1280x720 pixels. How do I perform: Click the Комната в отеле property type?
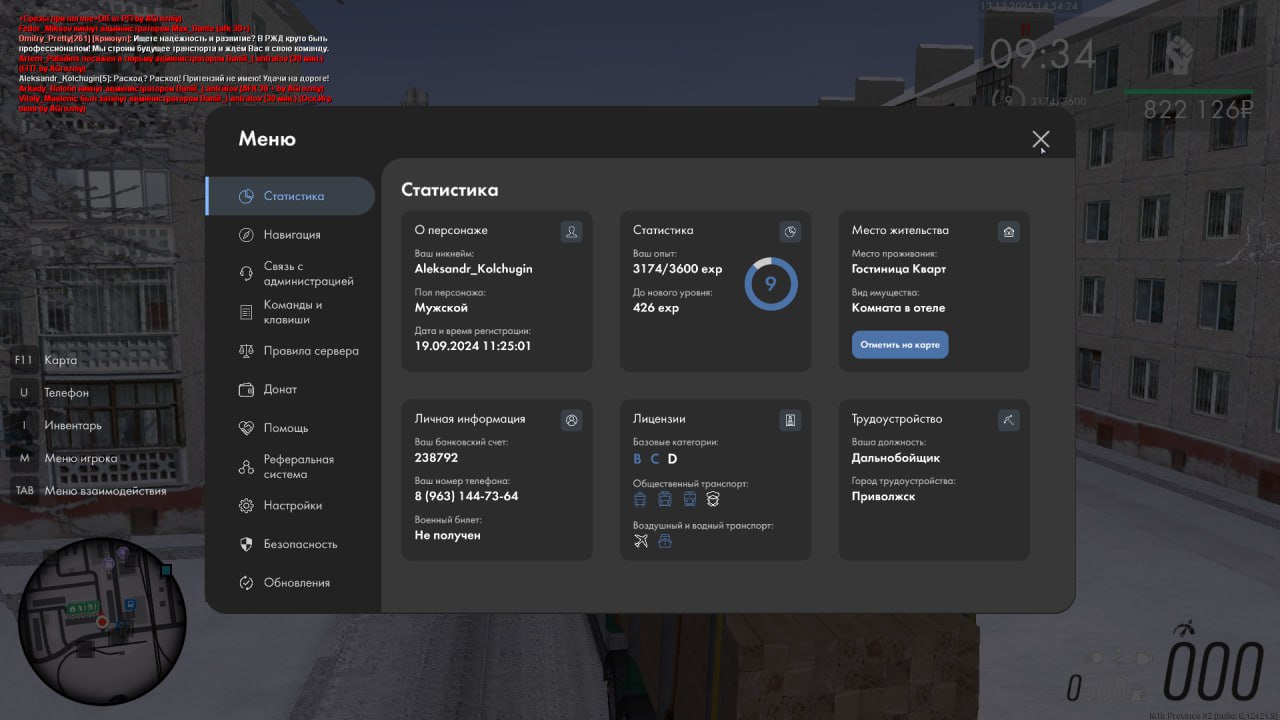(898, 307)
